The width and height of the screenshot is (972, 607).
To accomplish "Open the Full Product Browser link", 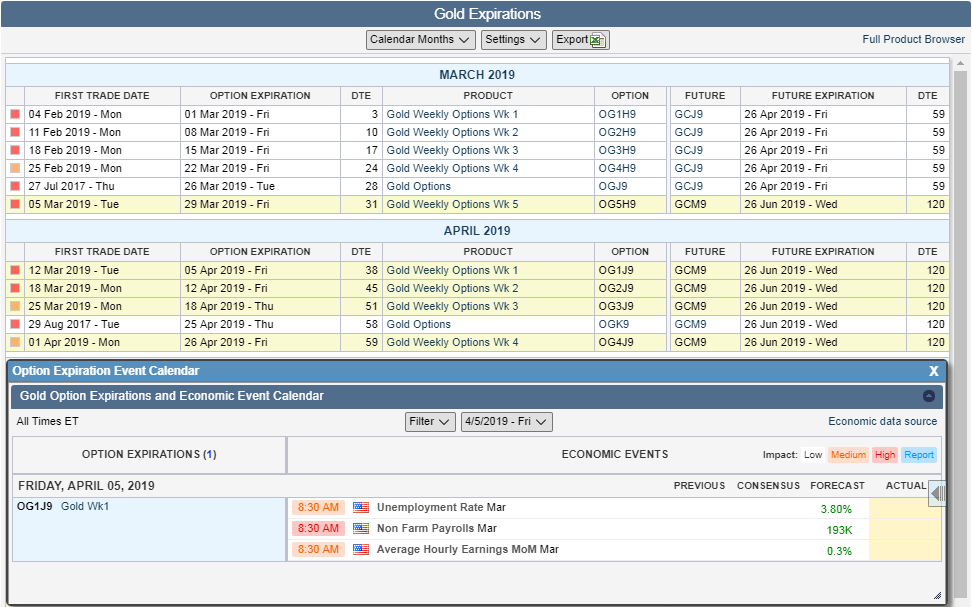I will coord(913,40).
